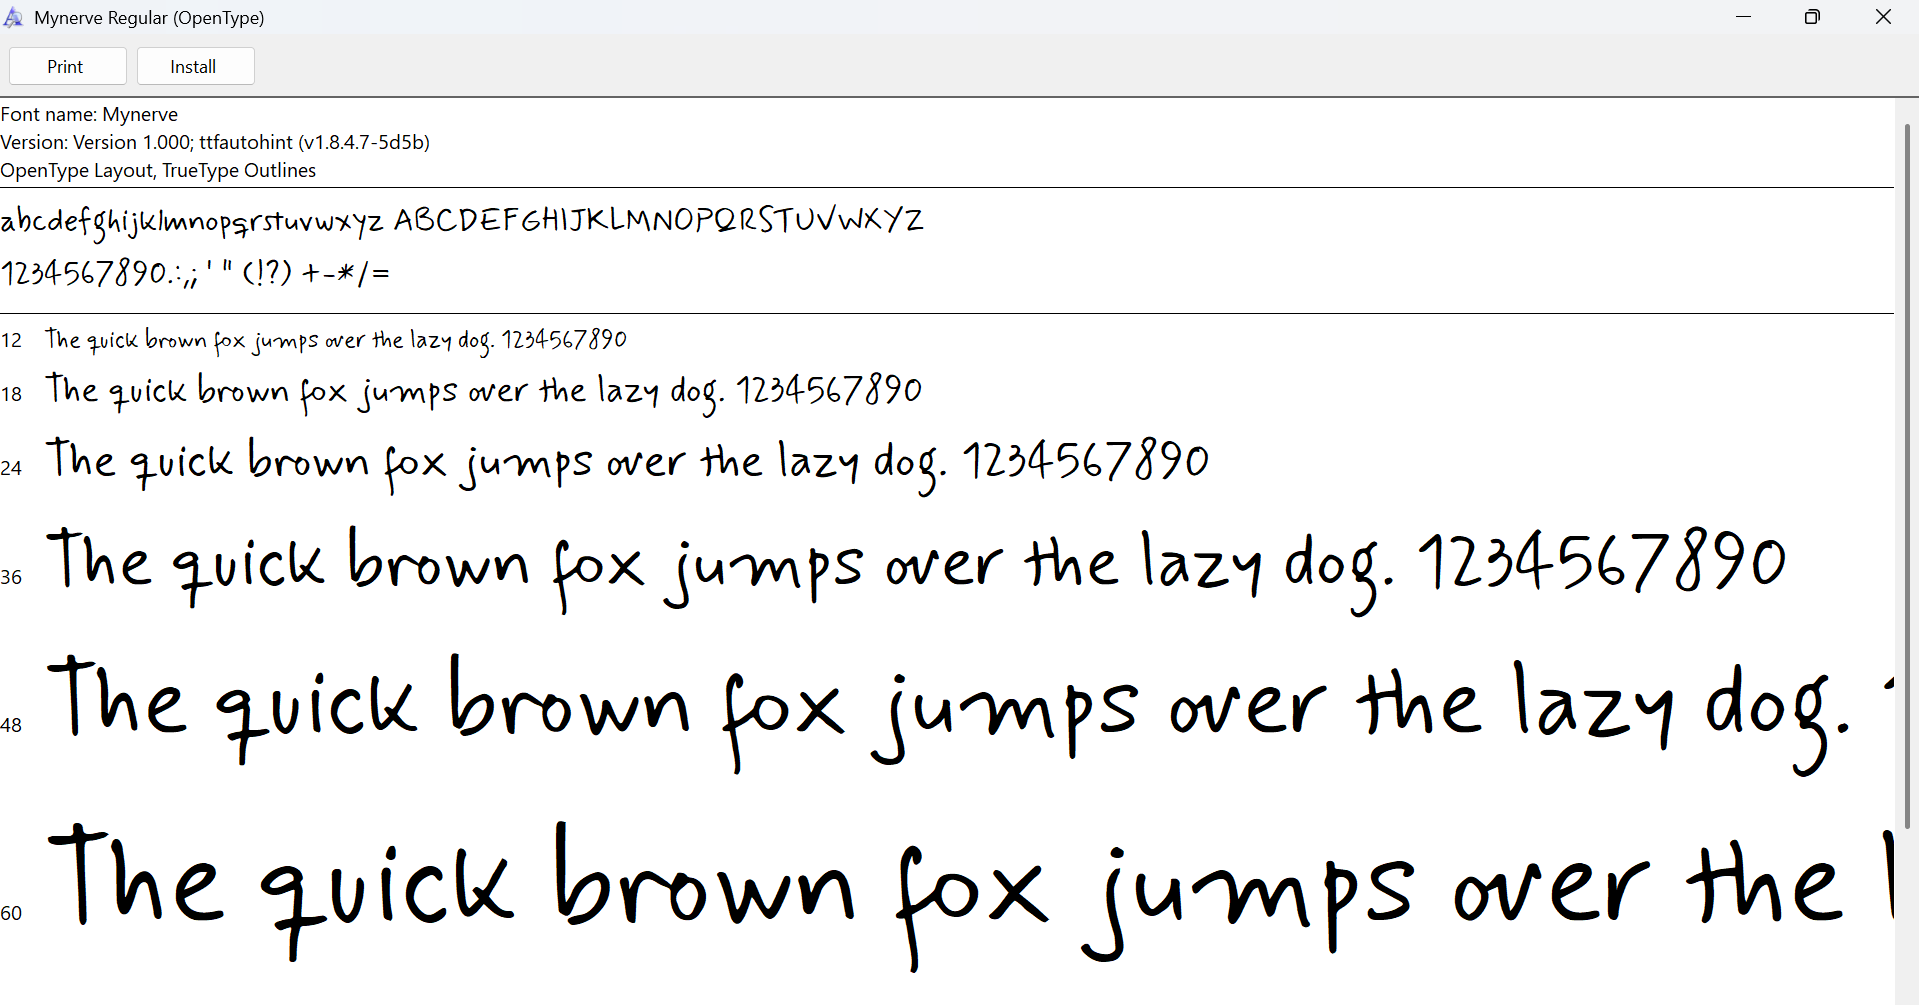This screenshot has height=1005, width=1919.
Task: Click the vertical scrollbar thumb
Action: click(1907, 475)
